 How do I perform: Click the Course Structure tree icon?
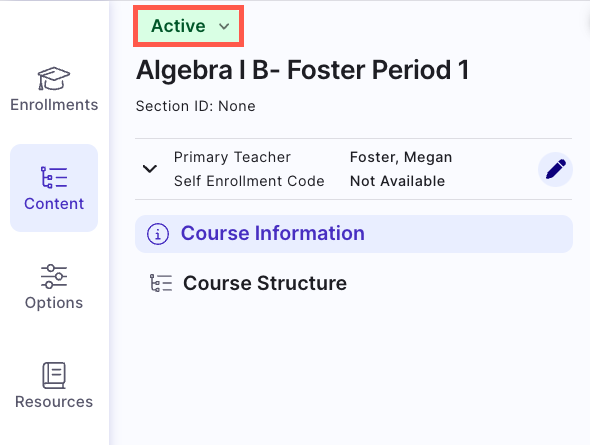(x=161, y=283)
